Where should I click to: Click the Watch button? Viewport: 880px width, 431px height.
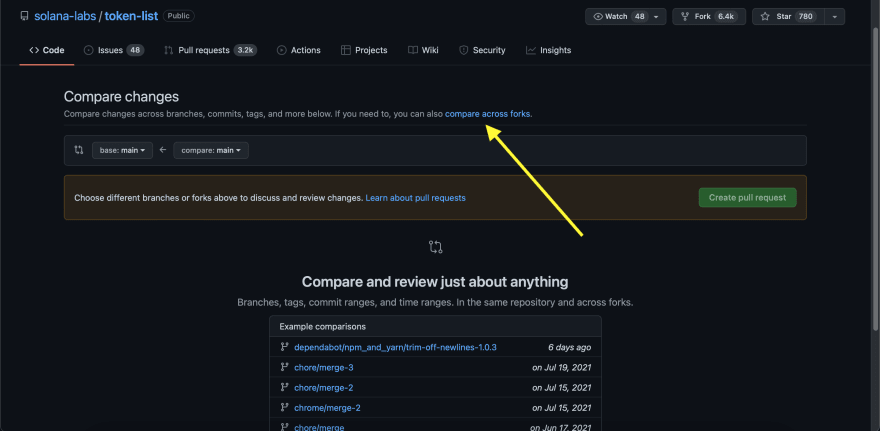[x=626, y=17]
